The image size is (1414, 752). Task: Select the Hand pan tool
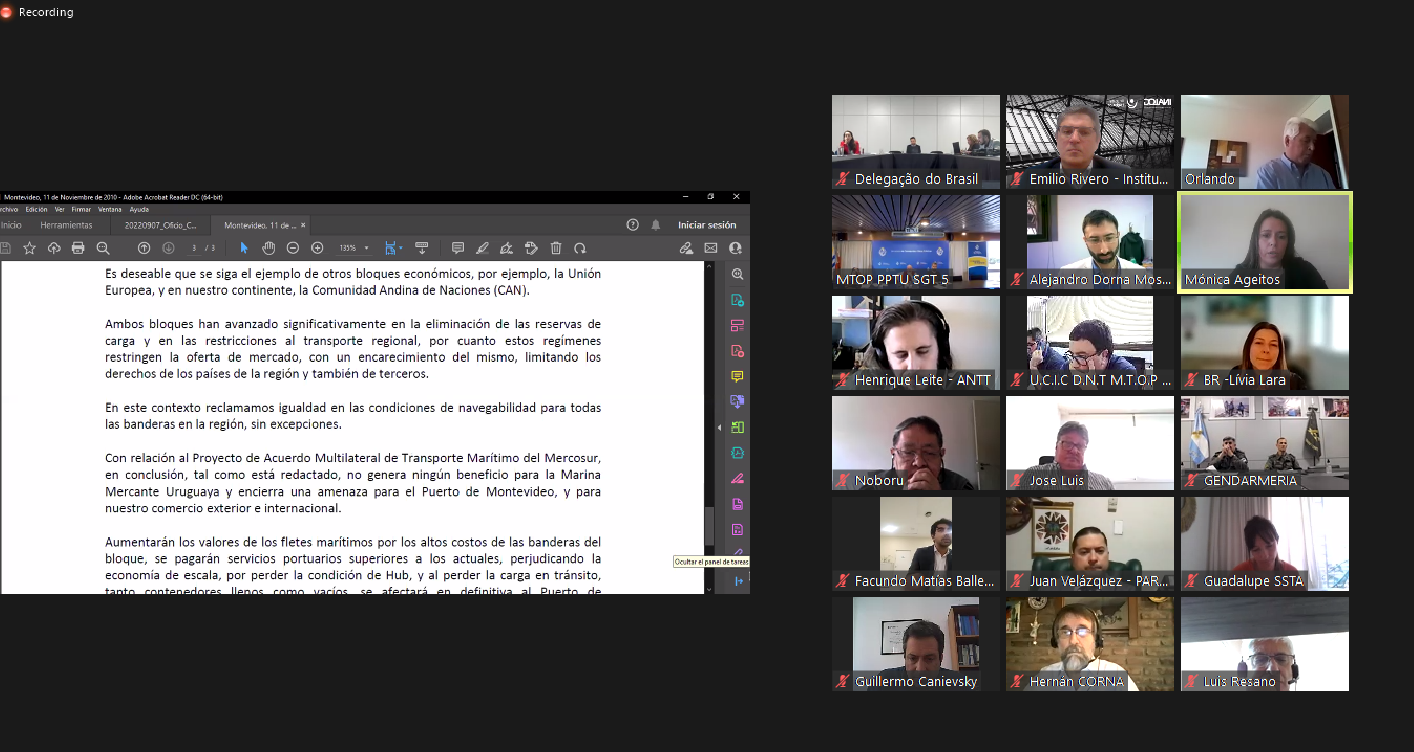(x=268, y=248)
